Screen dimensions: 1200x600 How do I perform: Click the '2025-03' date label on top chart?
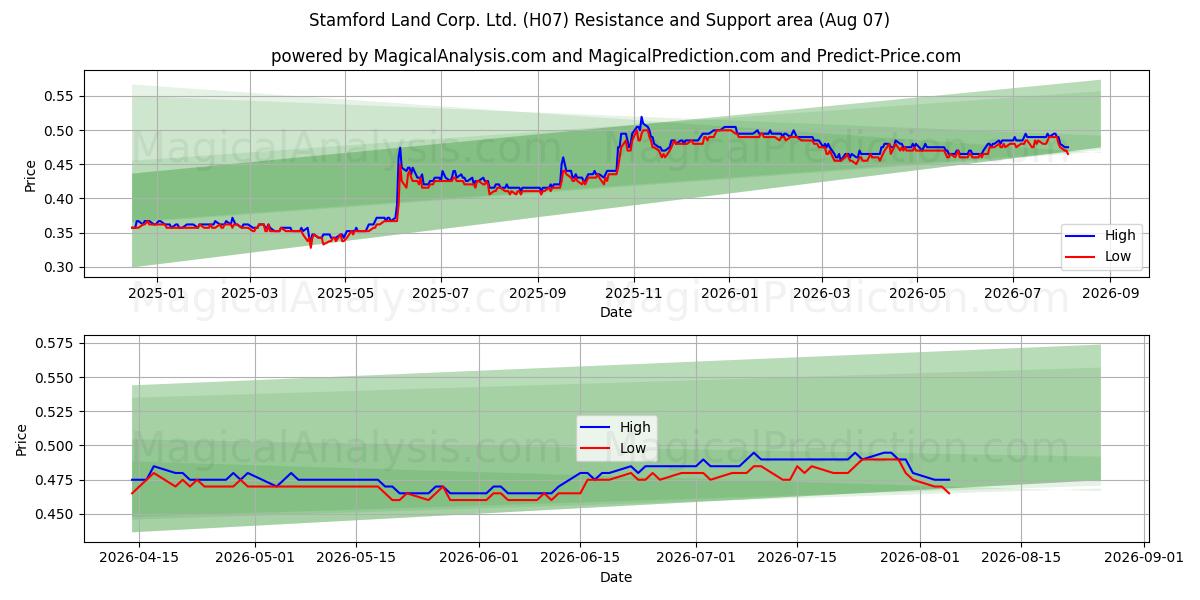tap(249, 294)
